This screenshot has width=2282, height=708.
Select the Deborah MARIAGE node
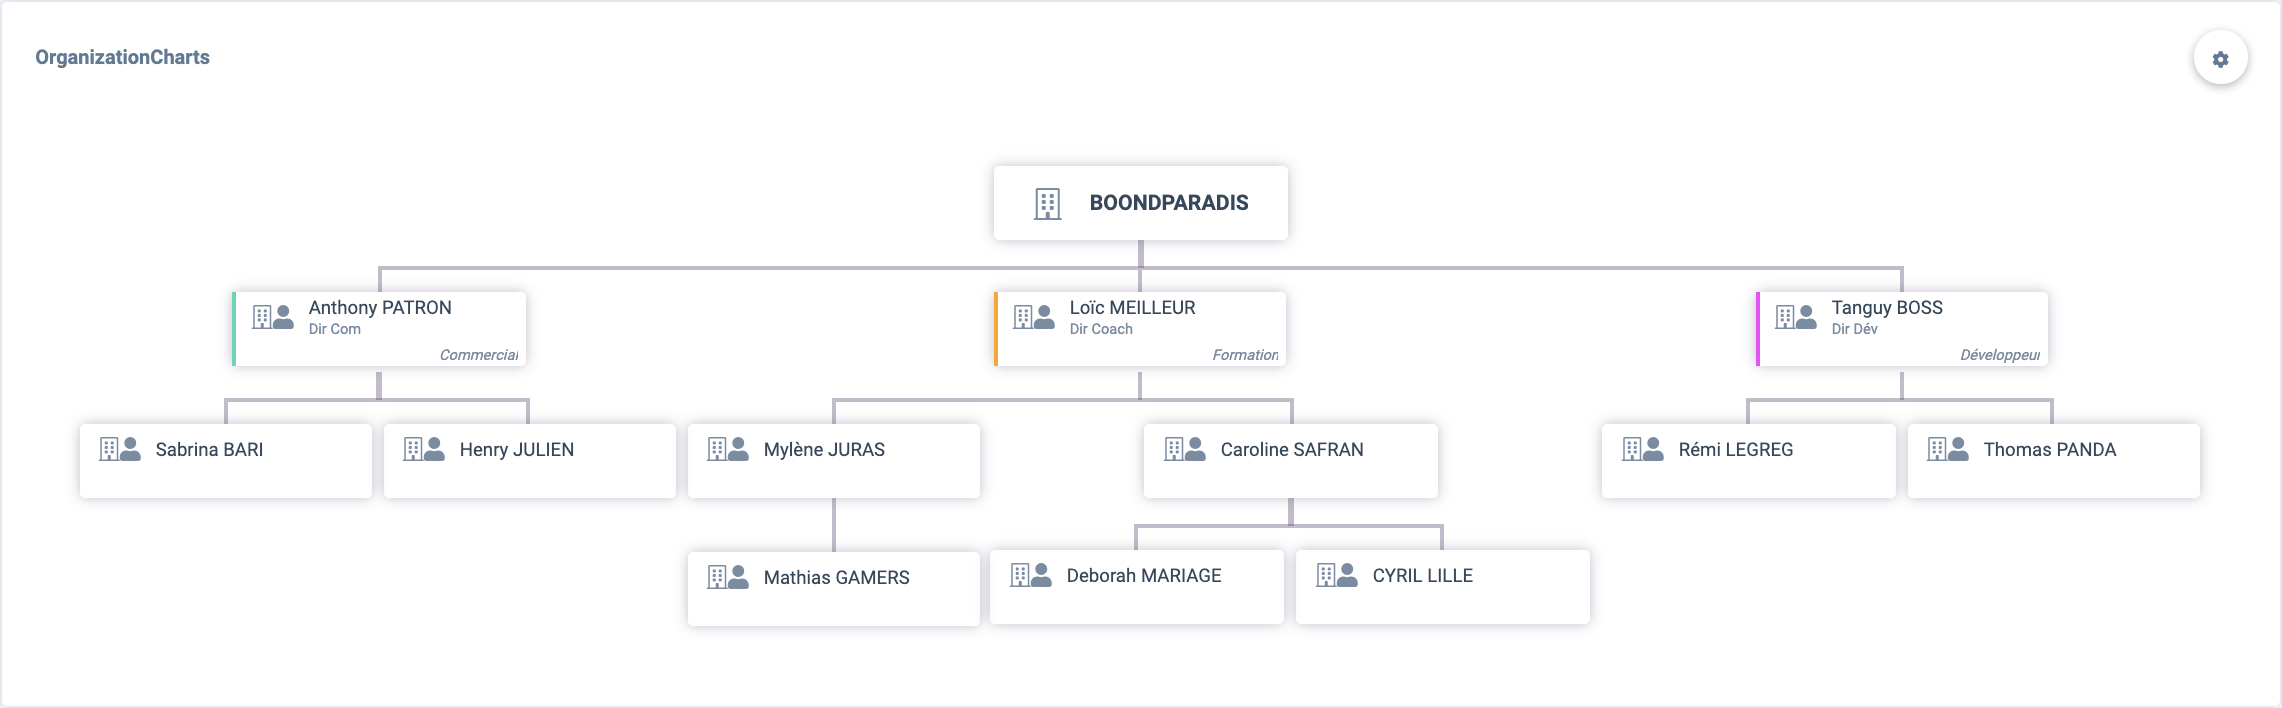pos(1137,587)
